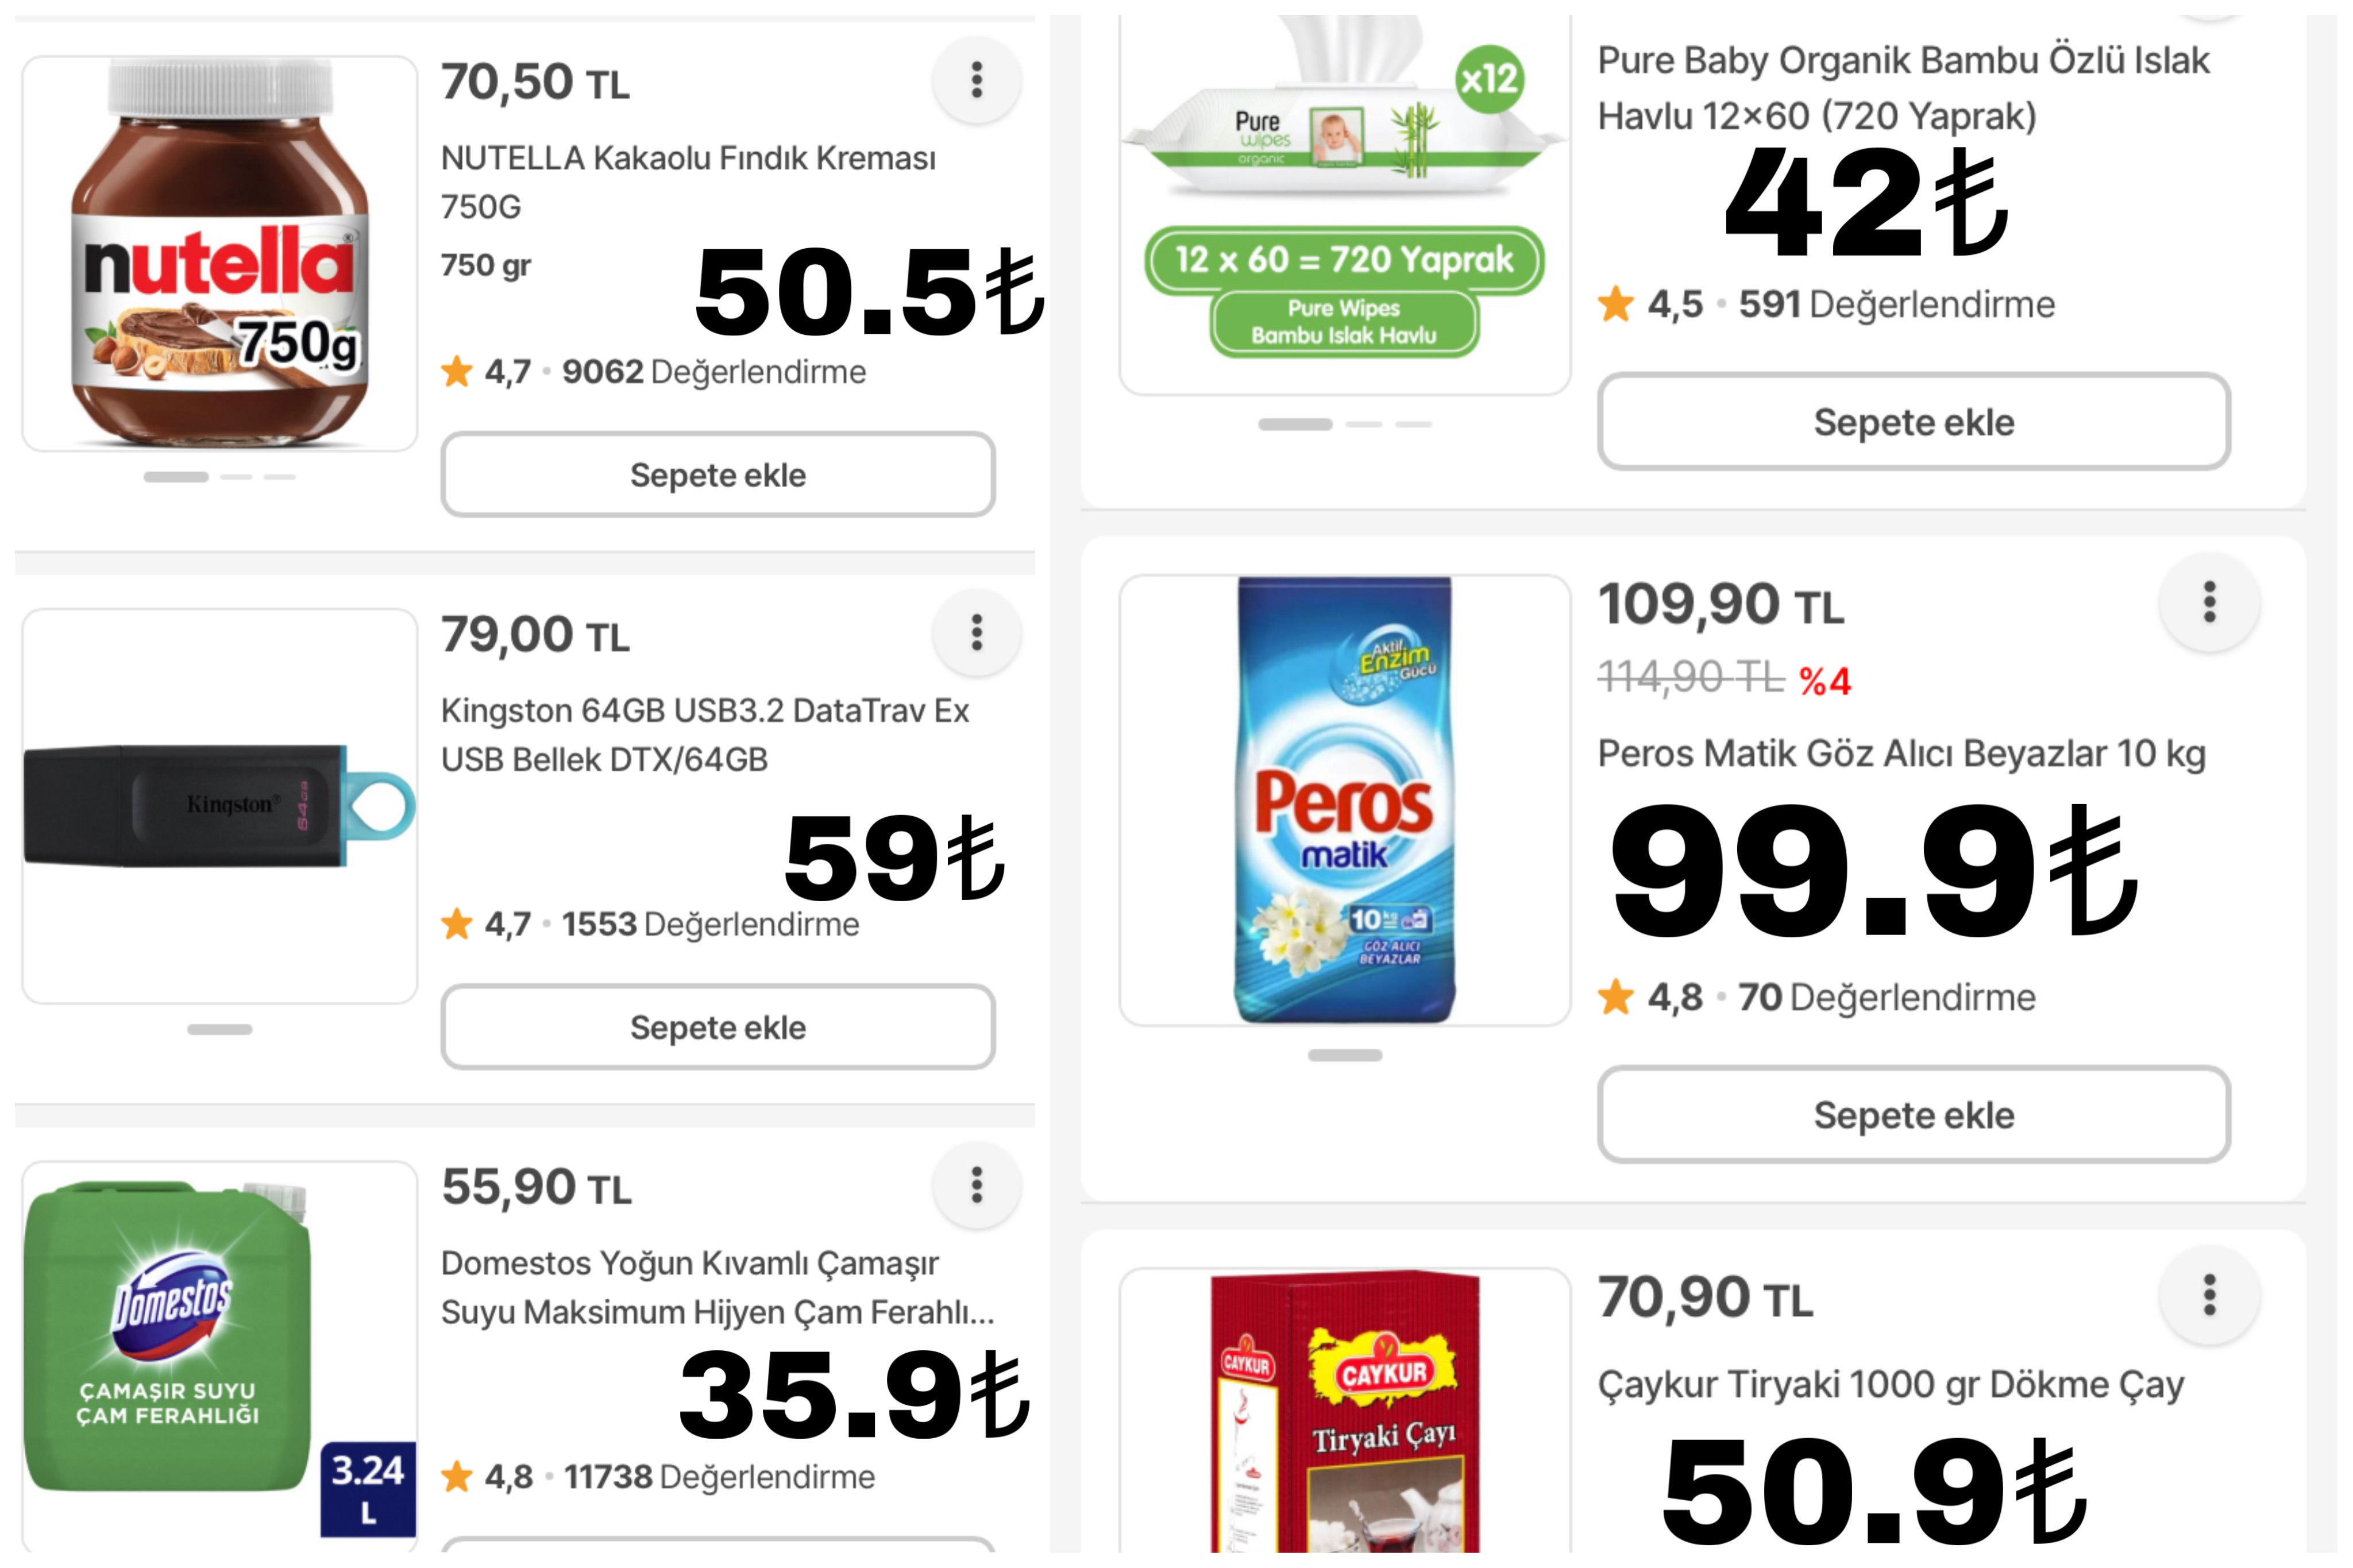Open Domestos 11738 reviews rating

(x=658, y=1476)
